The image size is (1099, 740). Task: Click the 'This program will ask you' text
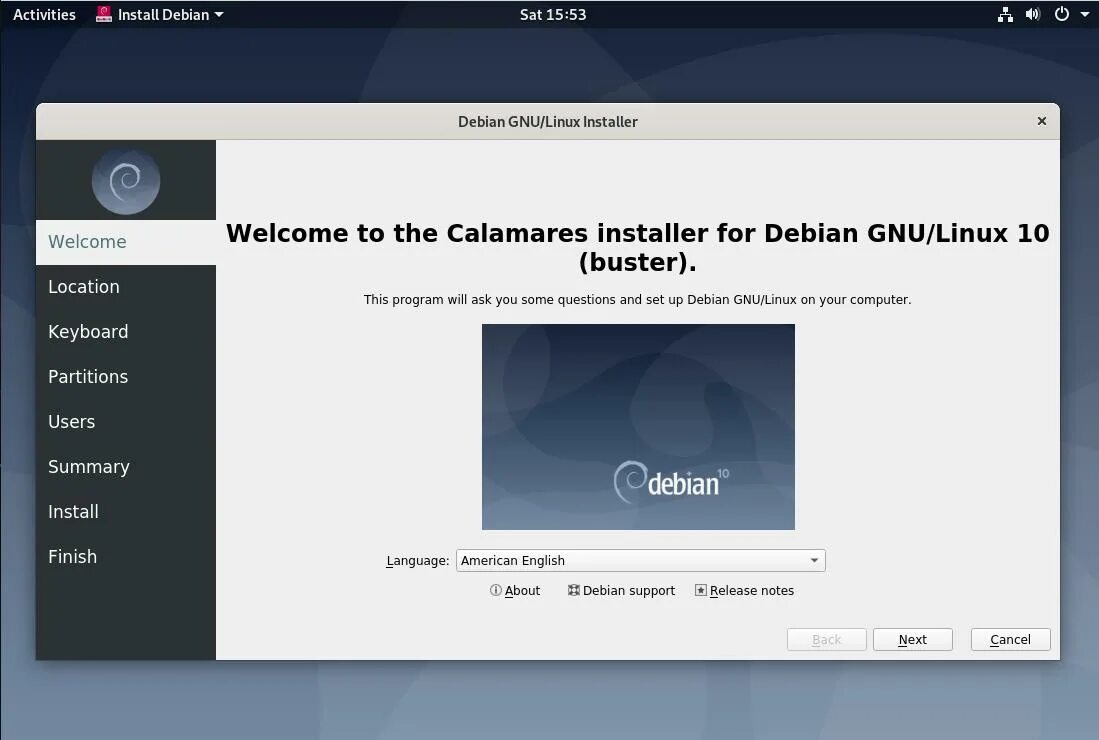pos(637,299)
